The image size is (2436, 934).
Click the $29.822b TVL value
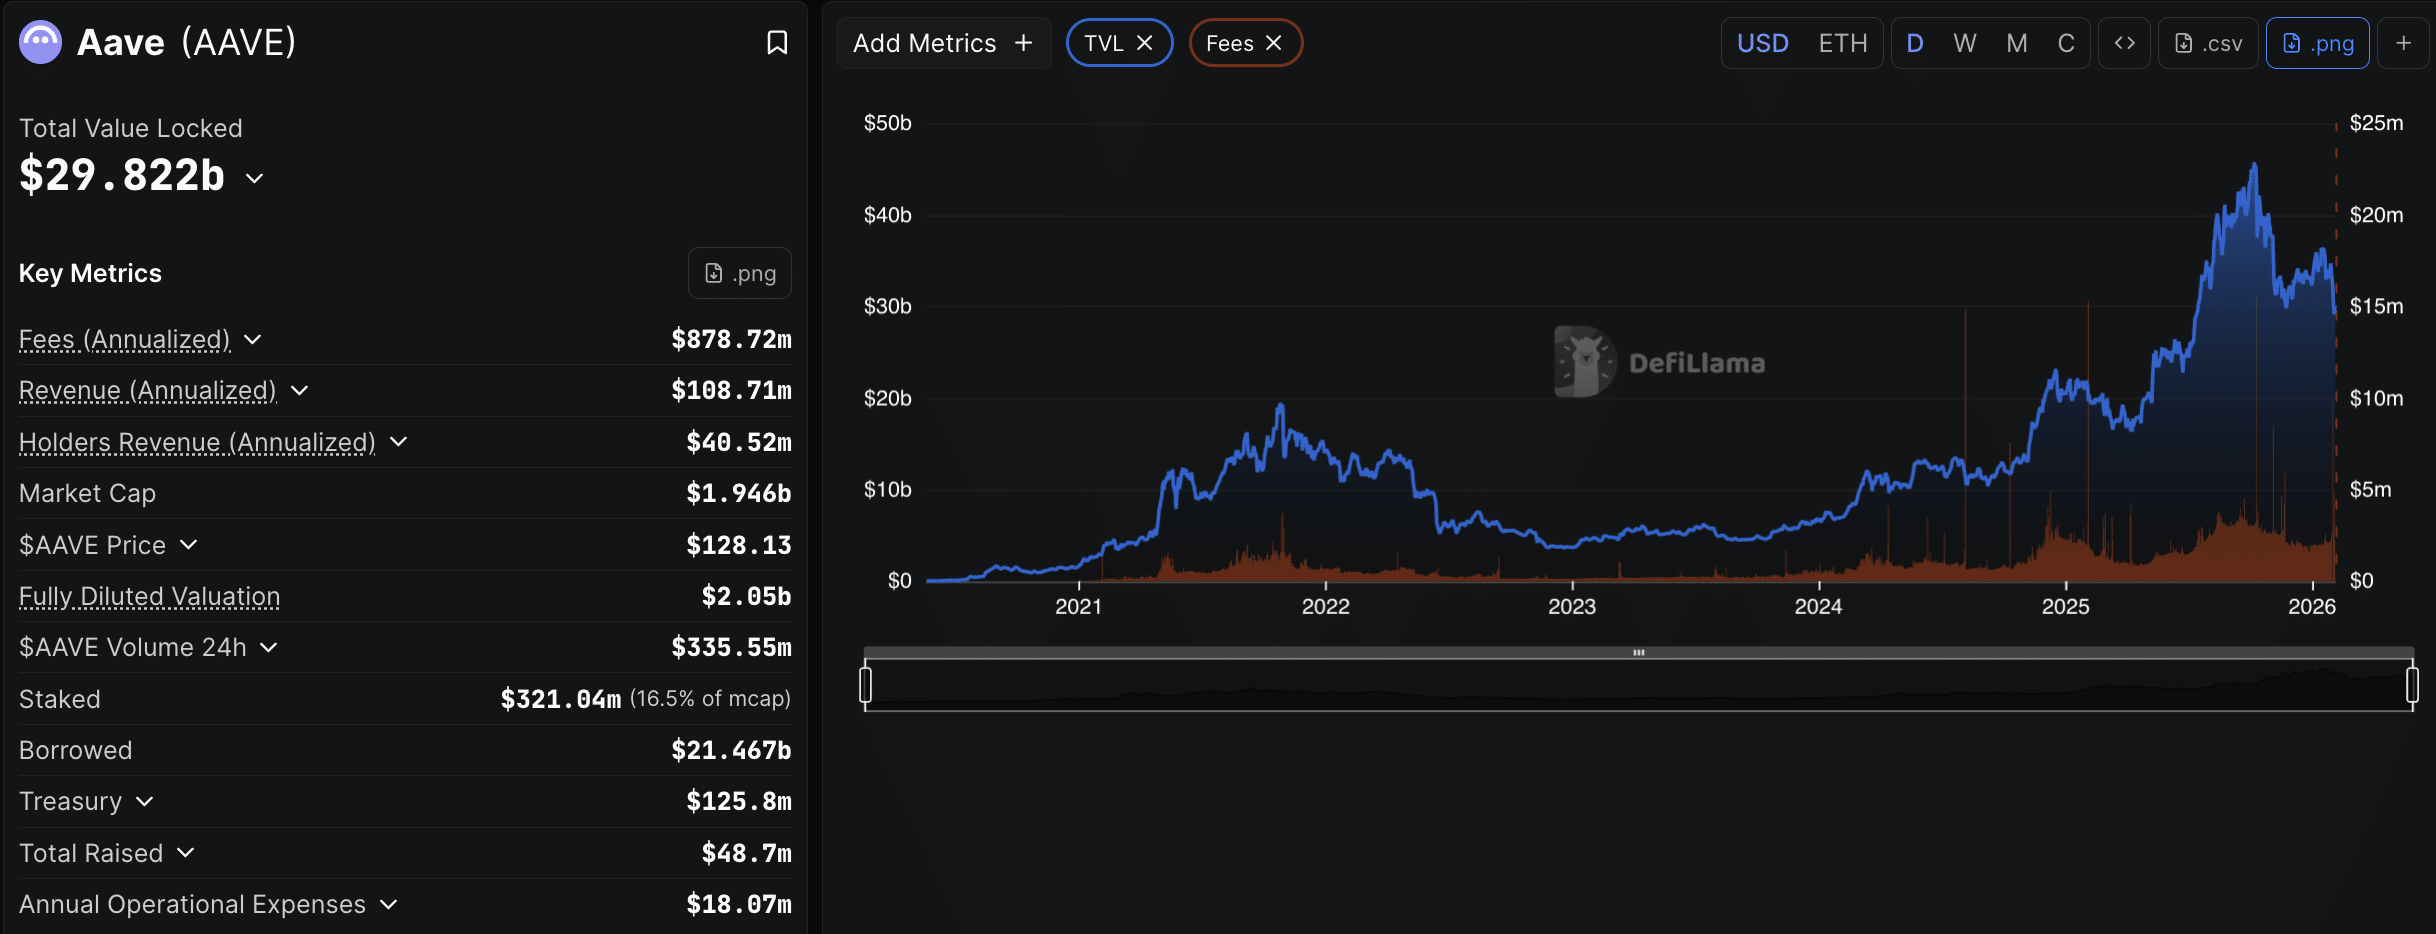pos(122,175)
